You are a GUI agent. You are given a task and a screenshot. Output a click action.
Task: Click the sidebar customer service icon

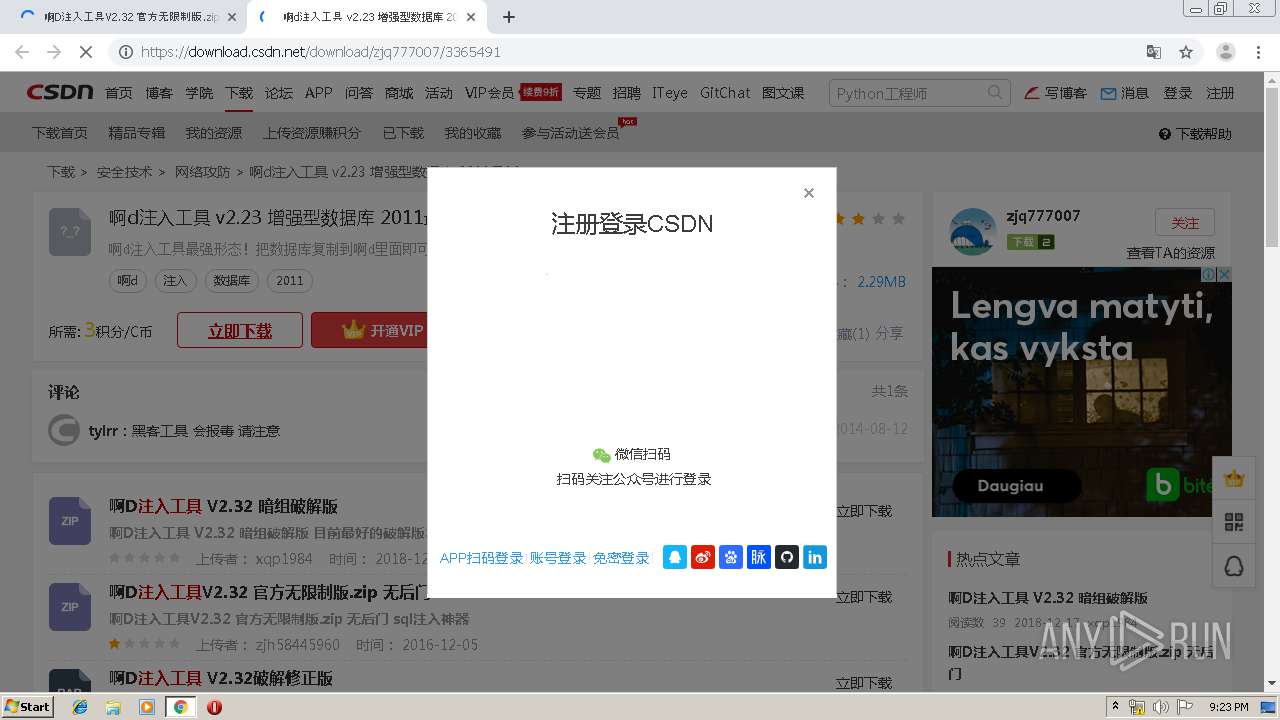(1234, 567)
